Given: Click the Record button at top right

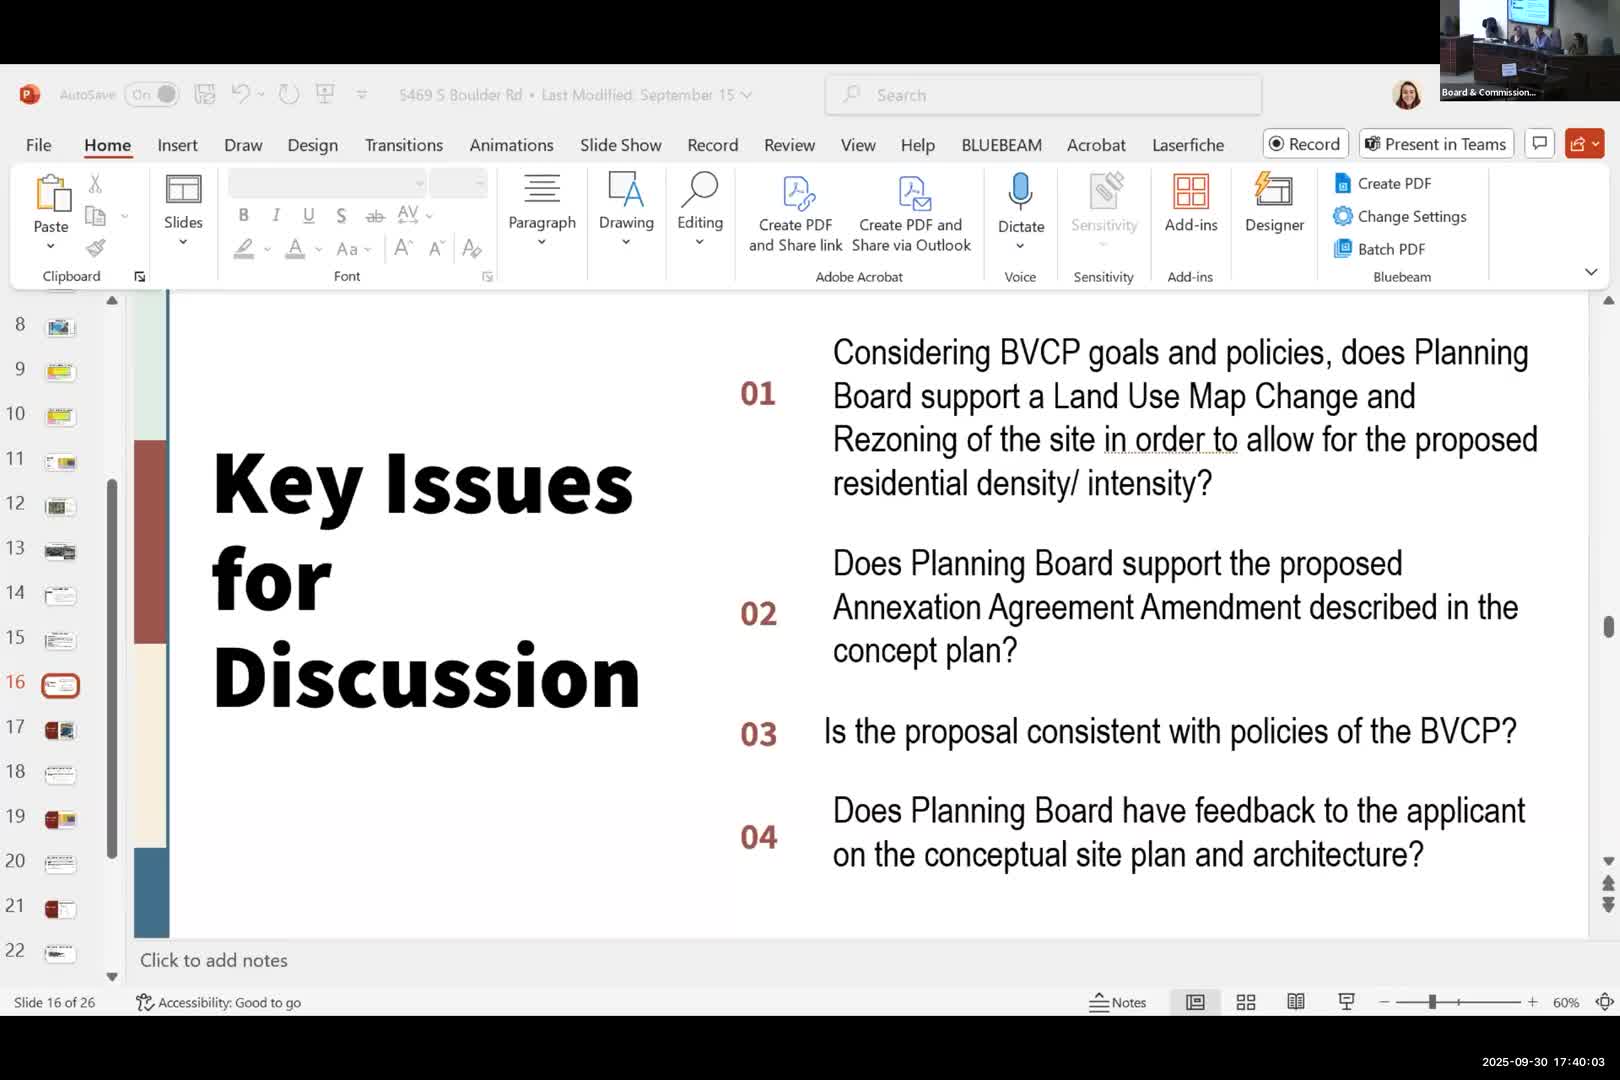Looking at the screenshot, I should [x=1305, y=144].
